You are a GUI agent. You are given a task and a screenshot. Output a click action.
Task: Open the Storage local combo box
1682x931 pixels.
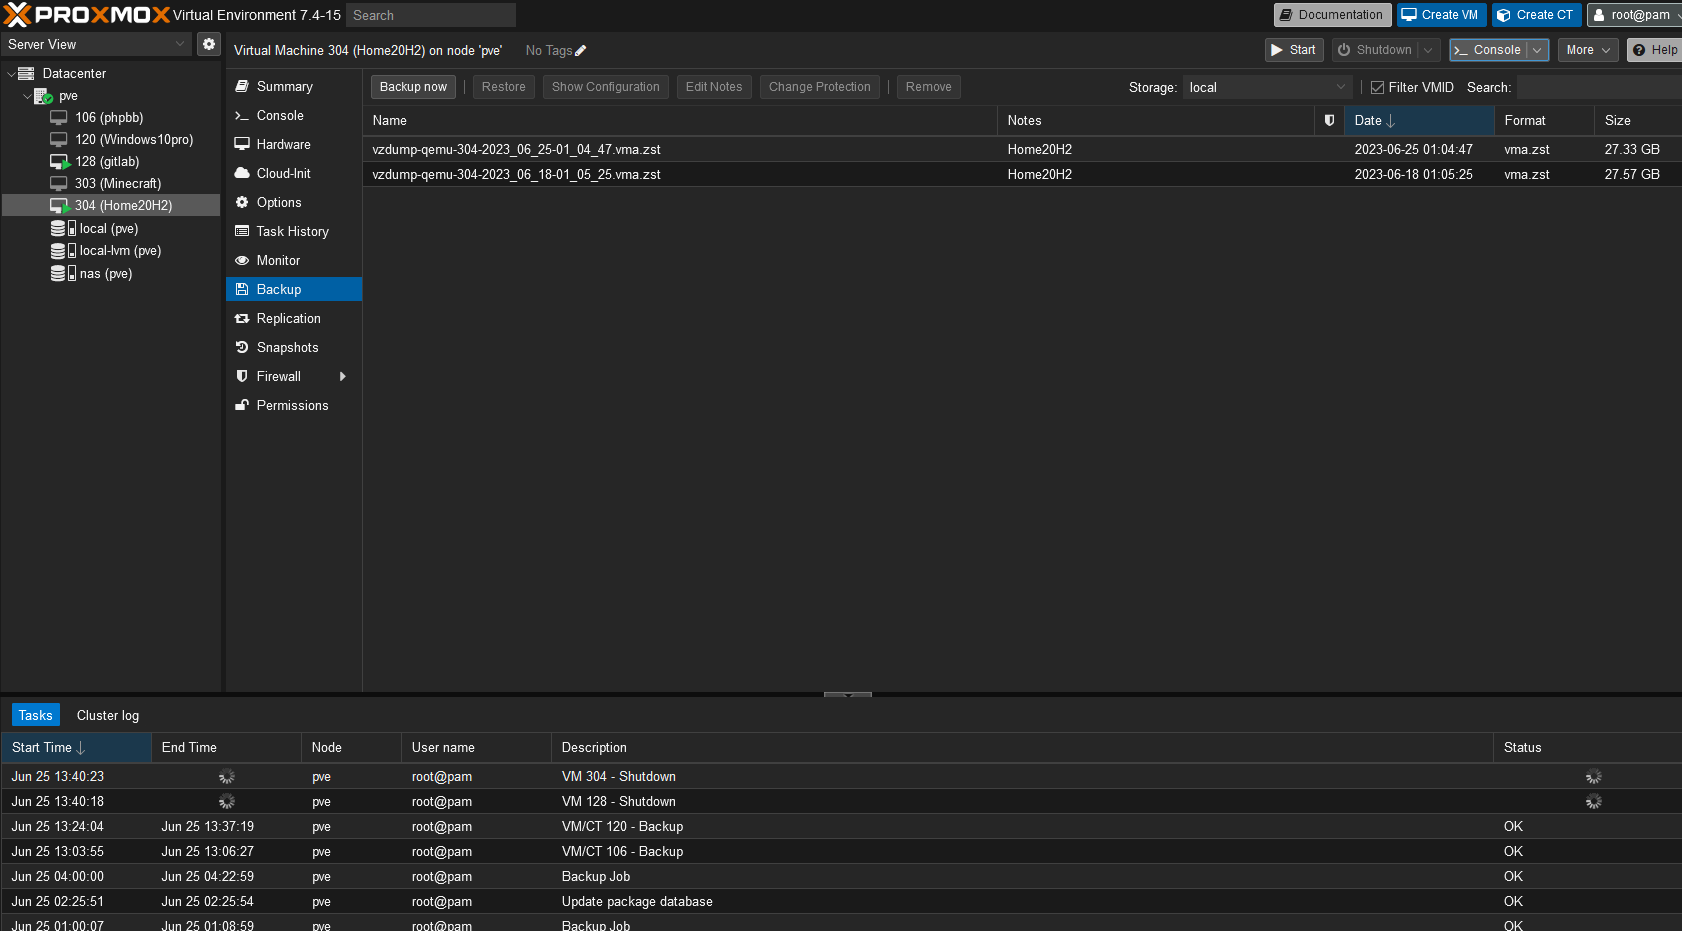pos(1267,88)
